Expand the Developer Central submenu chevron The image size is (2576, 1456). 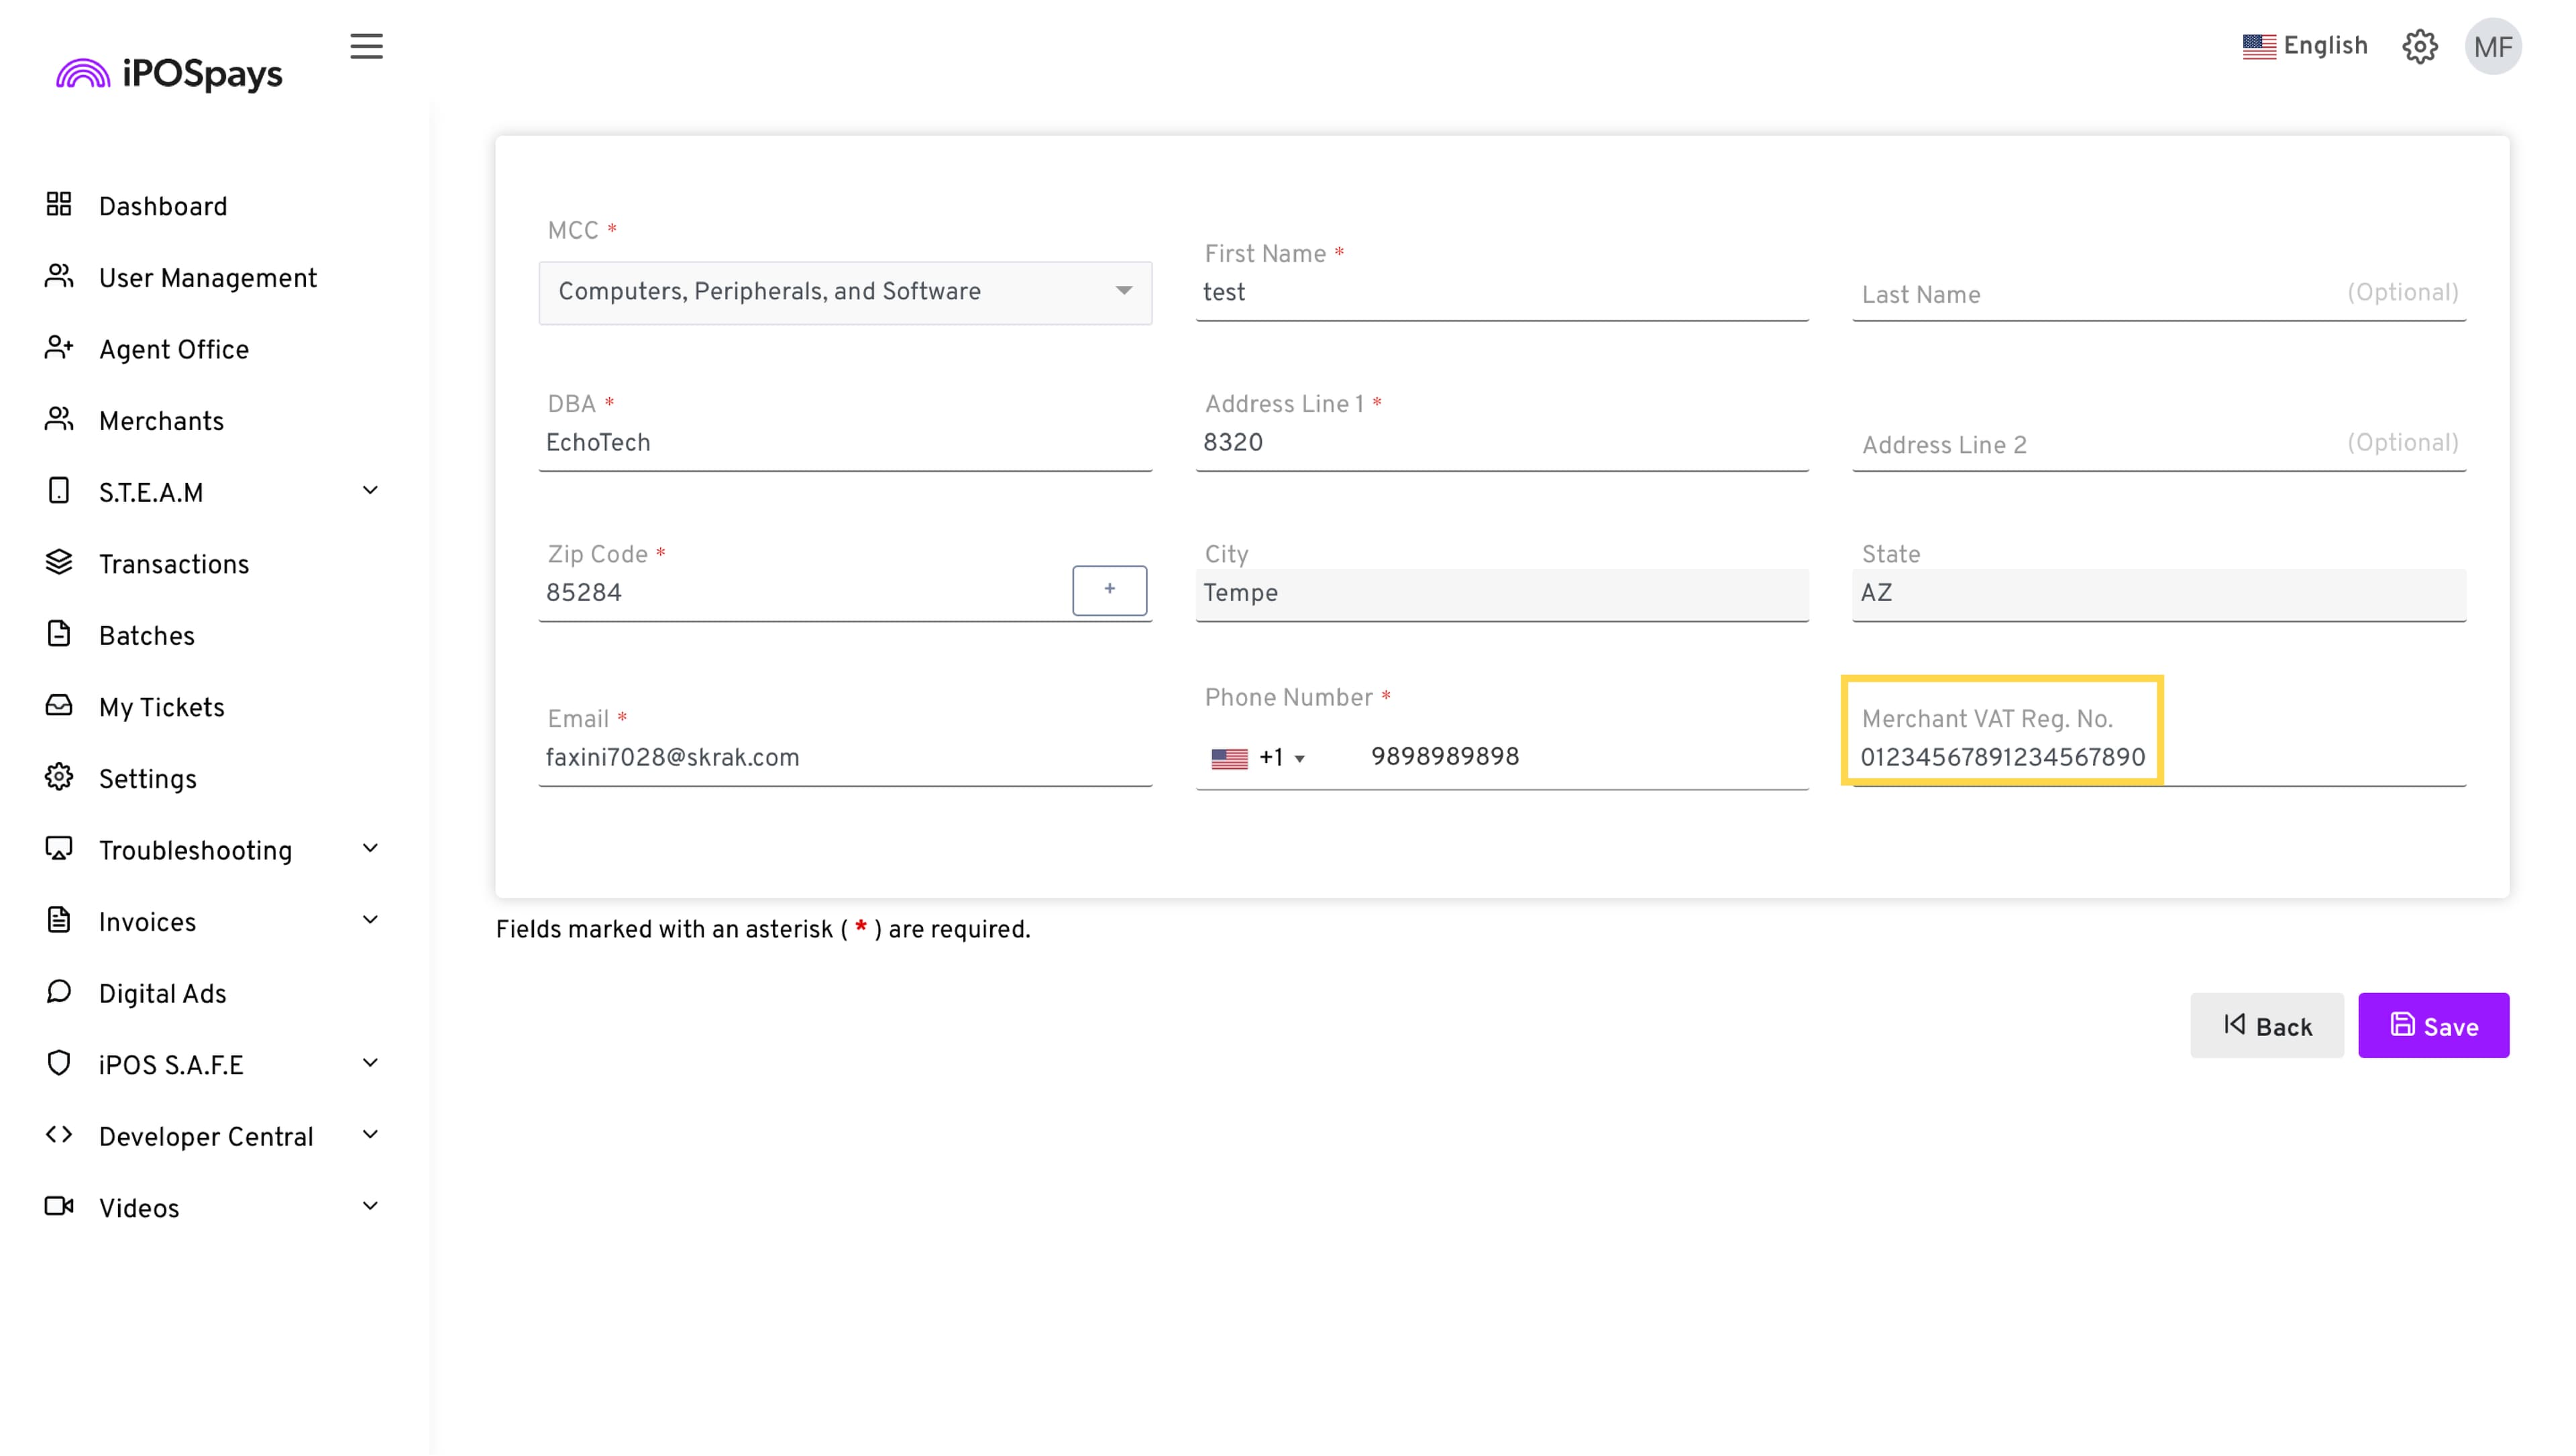click(x=370, y=1134)
